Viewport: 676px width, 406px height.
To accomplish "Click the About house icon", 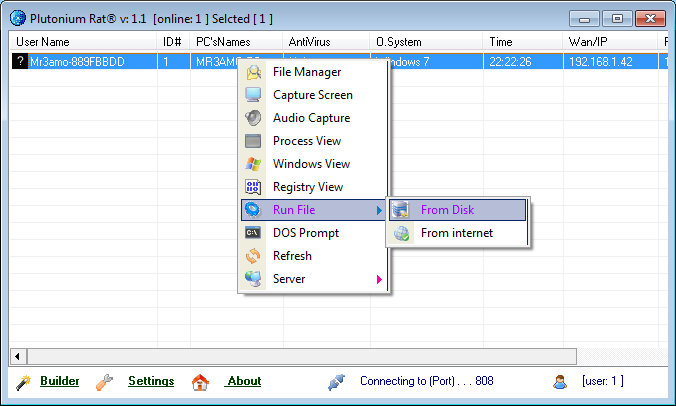I will coord(200,382).
